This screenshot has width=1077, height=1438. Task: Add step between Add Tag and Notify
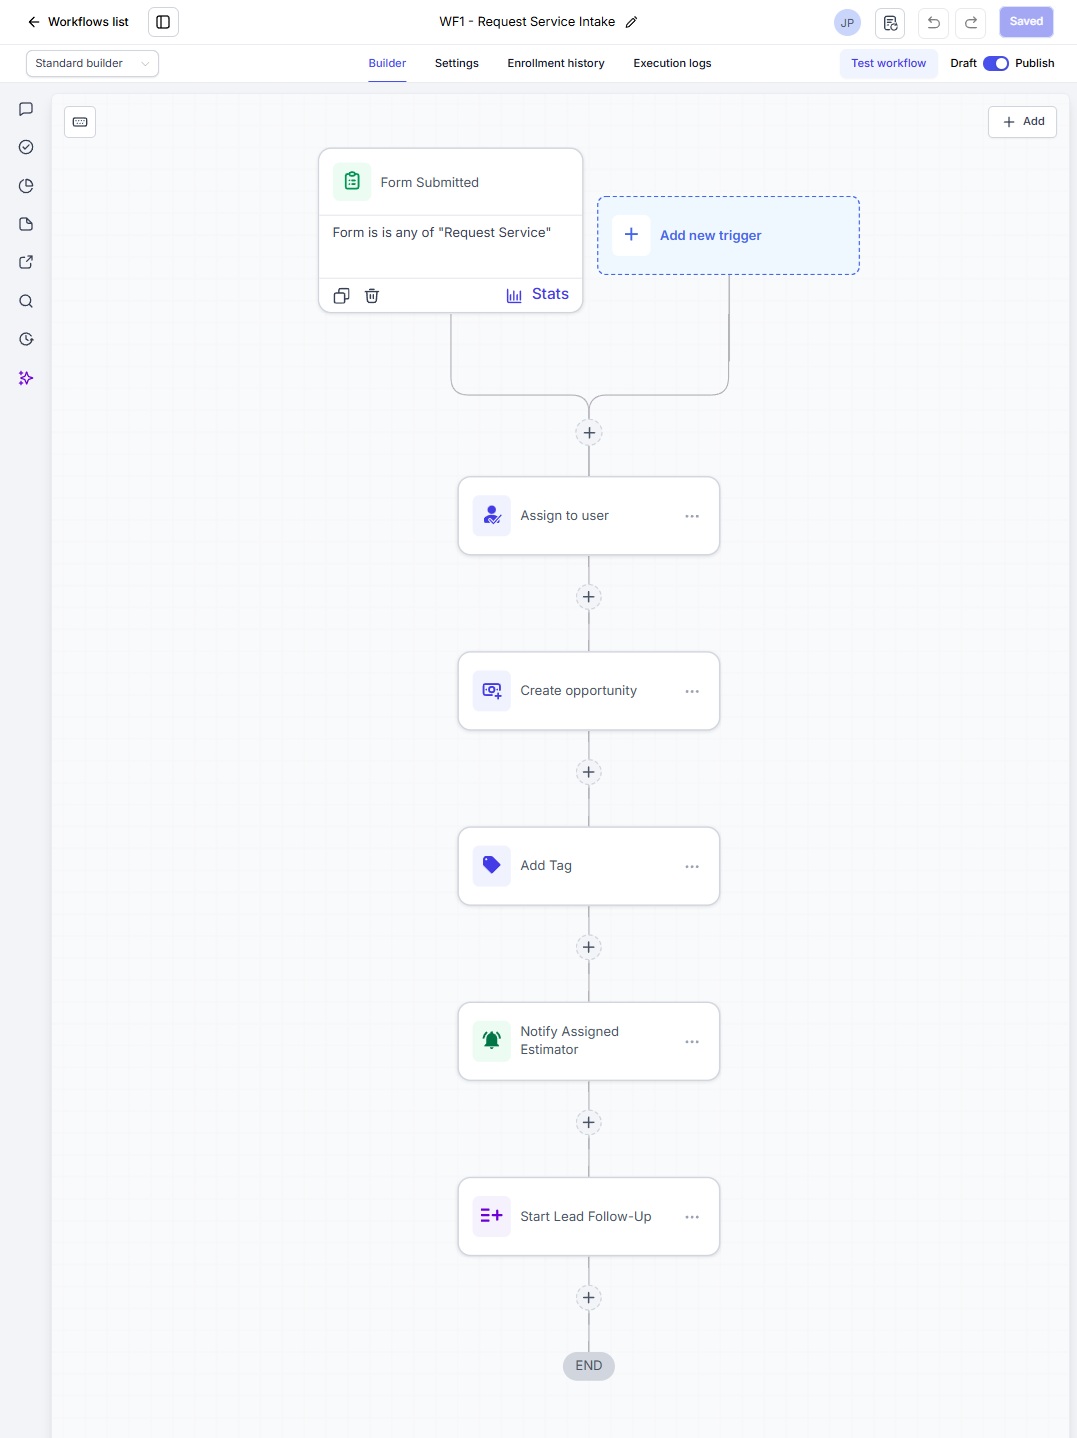(x=589, y=947)
